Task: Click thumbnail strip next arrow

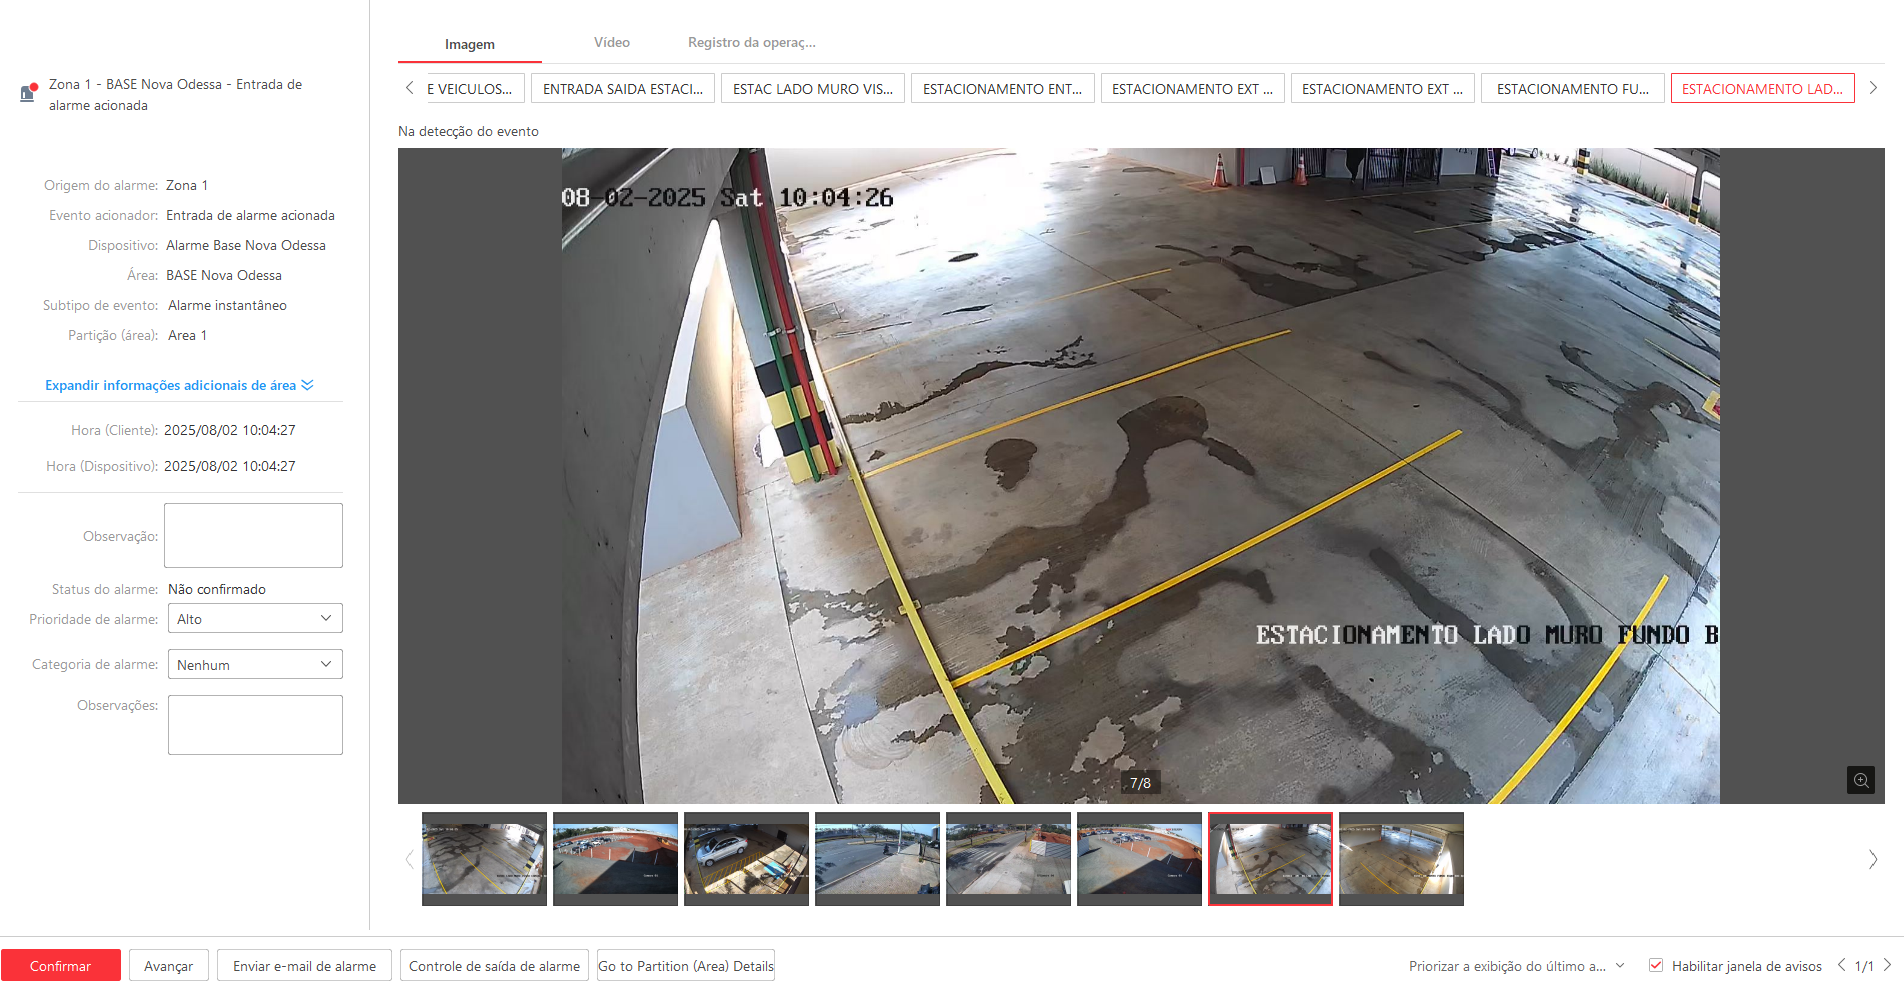Action: point(1872,859)
